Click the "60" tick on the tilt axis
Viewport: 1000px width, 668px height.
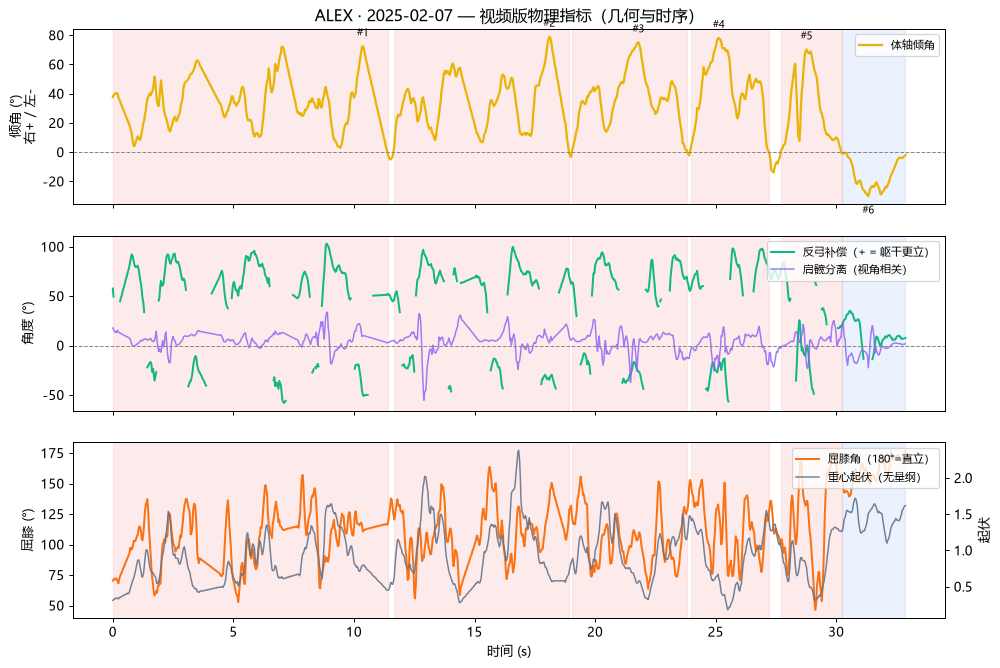[x=56, y=65]
